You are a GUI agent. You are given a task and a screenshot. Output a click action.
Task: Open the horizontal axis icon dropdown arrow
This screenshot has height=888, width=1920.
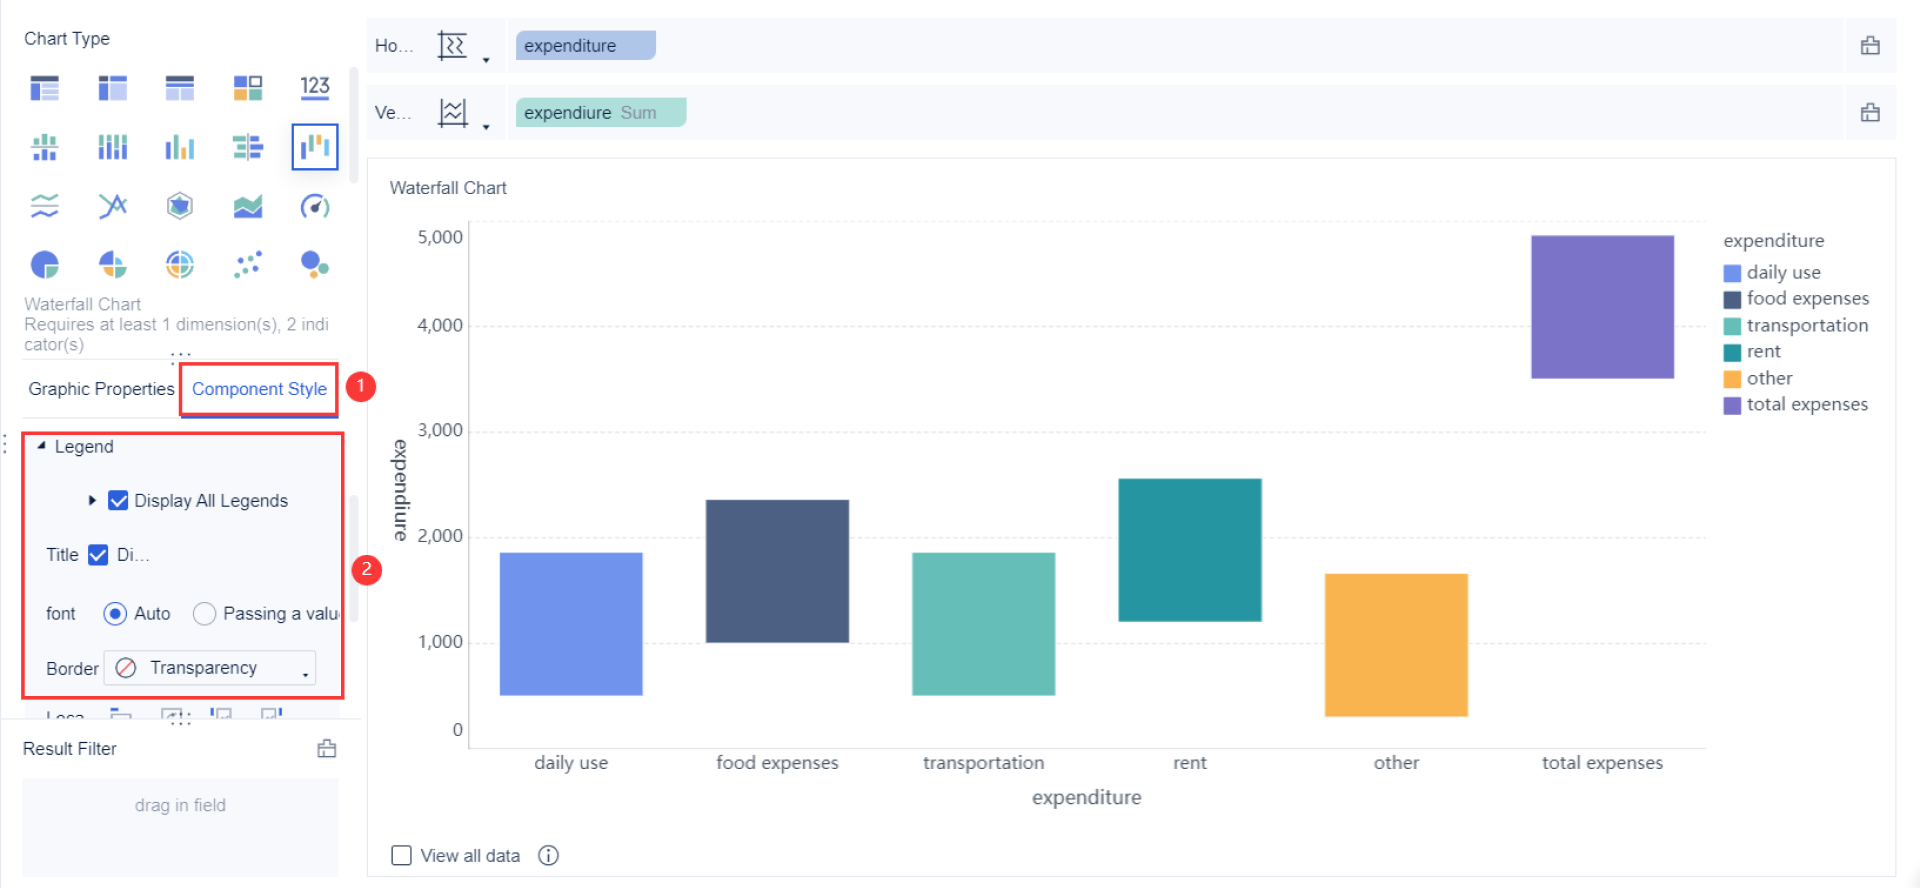click(x=486, y=60)
